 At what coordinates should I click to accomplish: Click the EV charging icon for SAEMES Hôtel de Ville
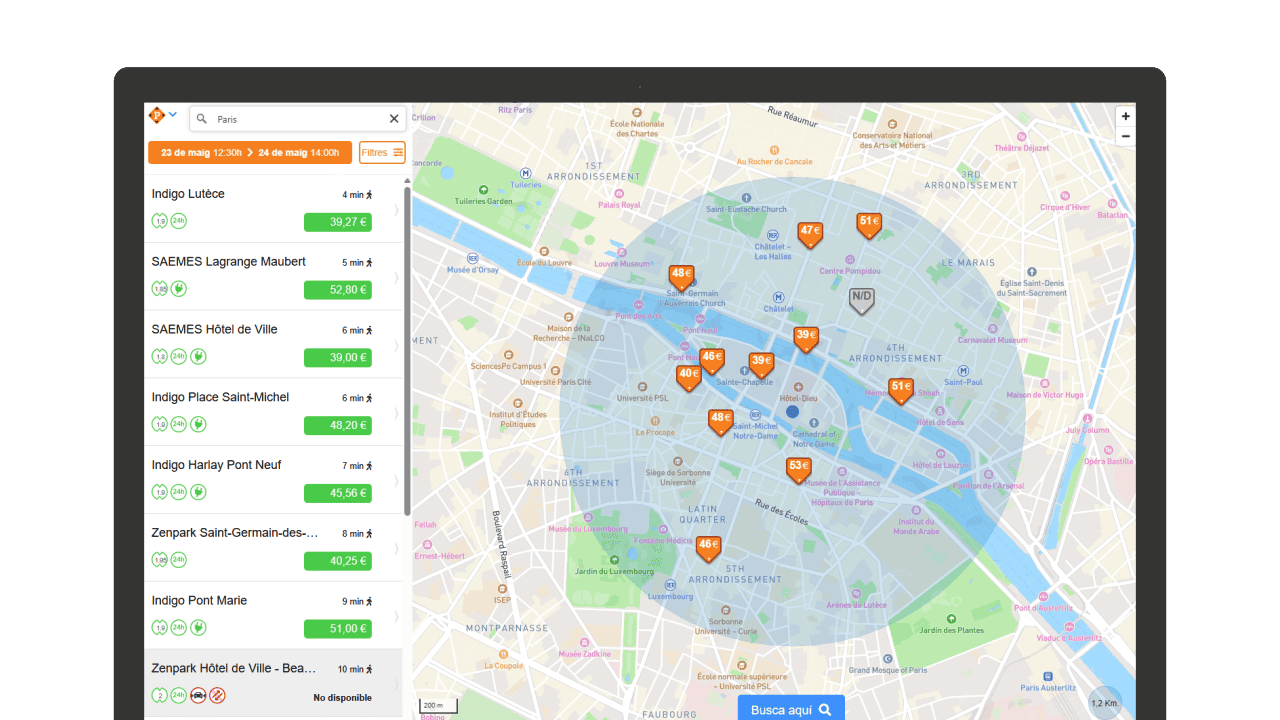coord(198,356)
